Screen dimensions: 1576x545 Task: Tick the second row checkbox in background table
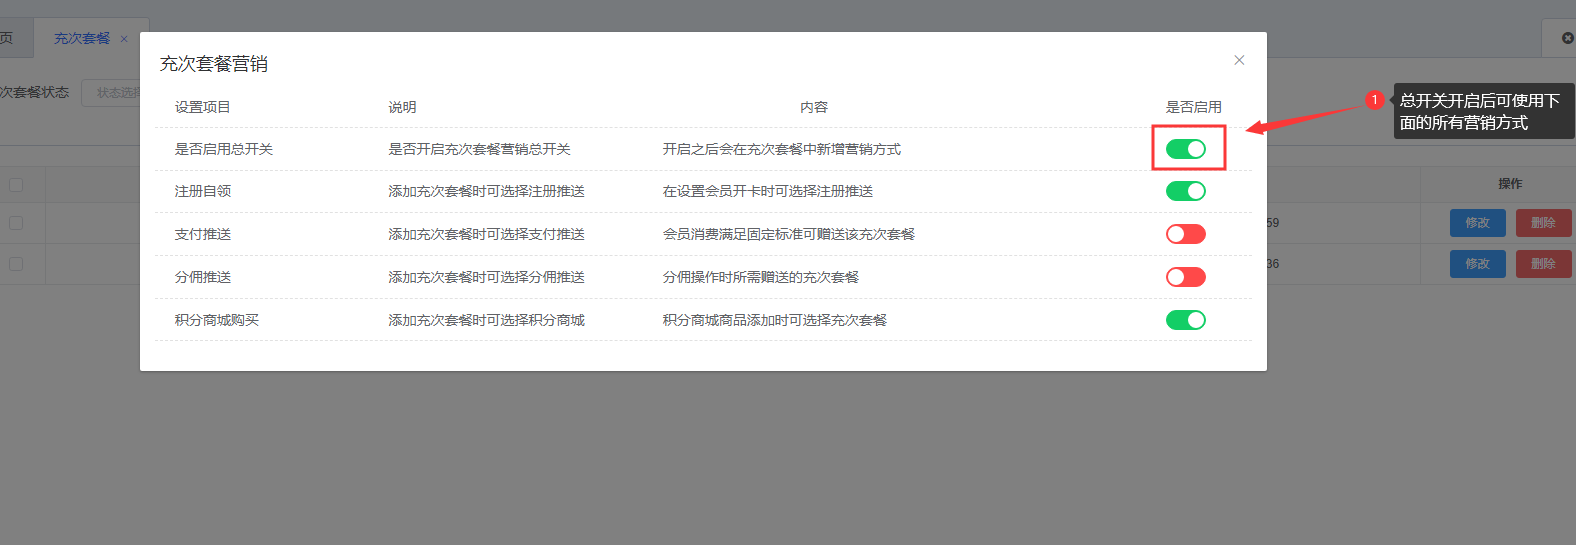(x=16, y=264)
